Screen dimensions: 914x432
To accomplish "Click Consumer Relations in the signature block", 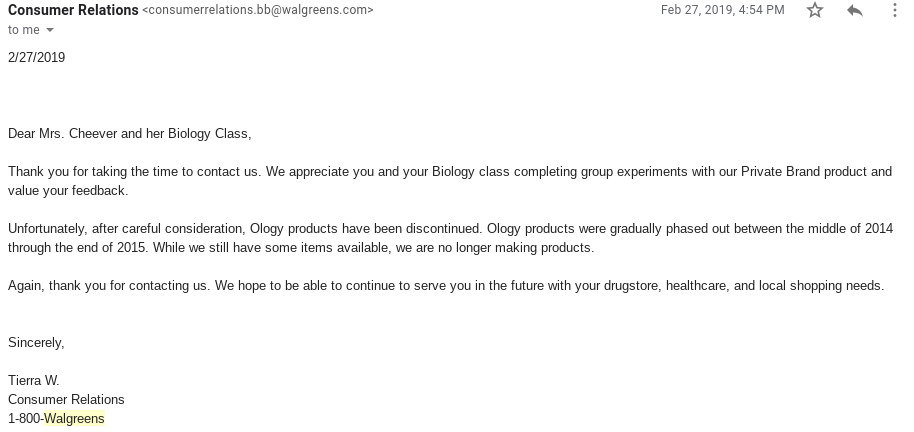I will coord(66,400).
